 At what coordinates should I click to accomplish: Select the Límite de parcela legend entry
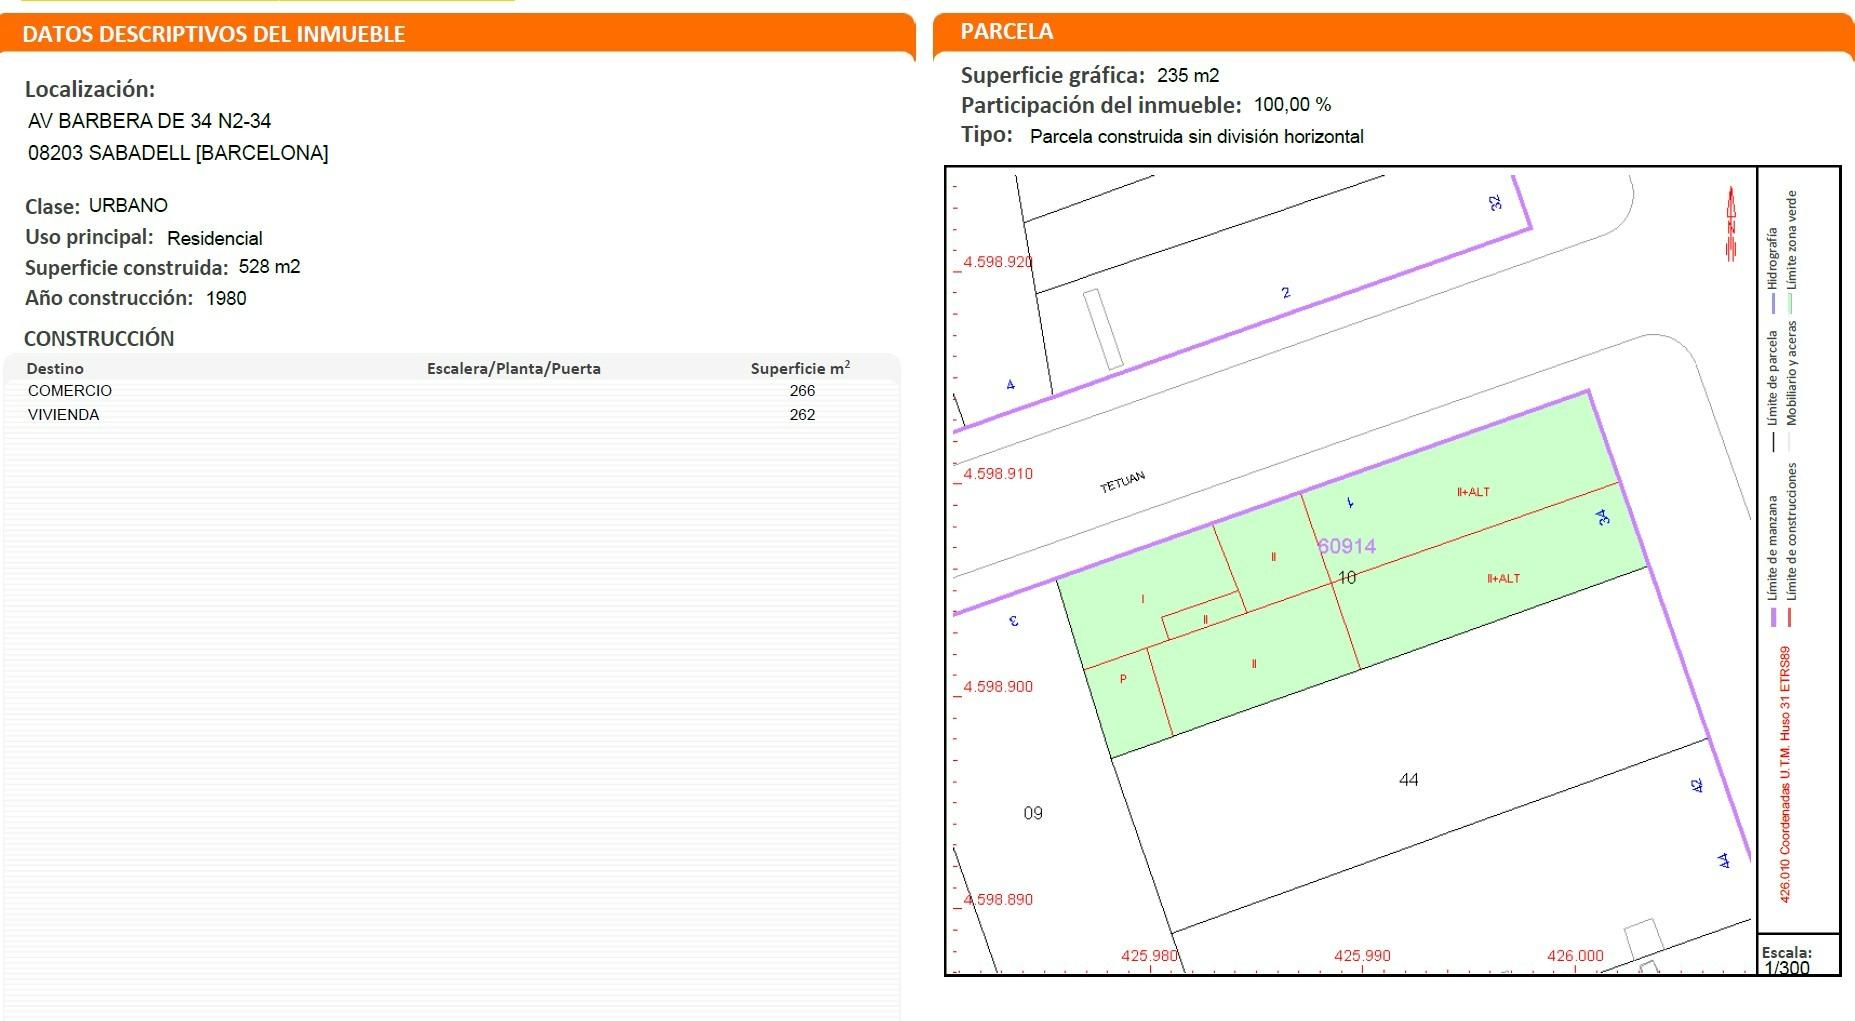point(1773,390)
